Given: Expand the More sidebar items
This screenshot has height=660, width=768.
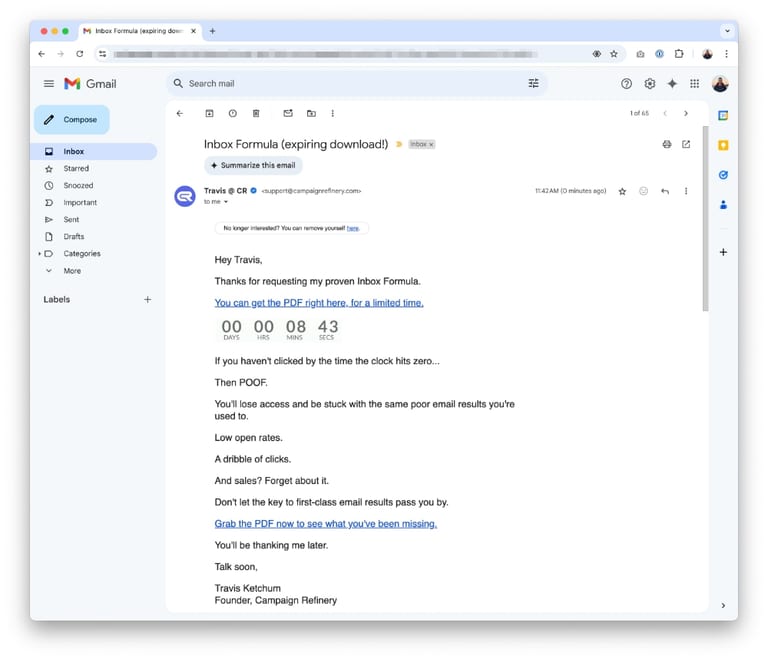Looking at the screenshot, I should point(94,271).
